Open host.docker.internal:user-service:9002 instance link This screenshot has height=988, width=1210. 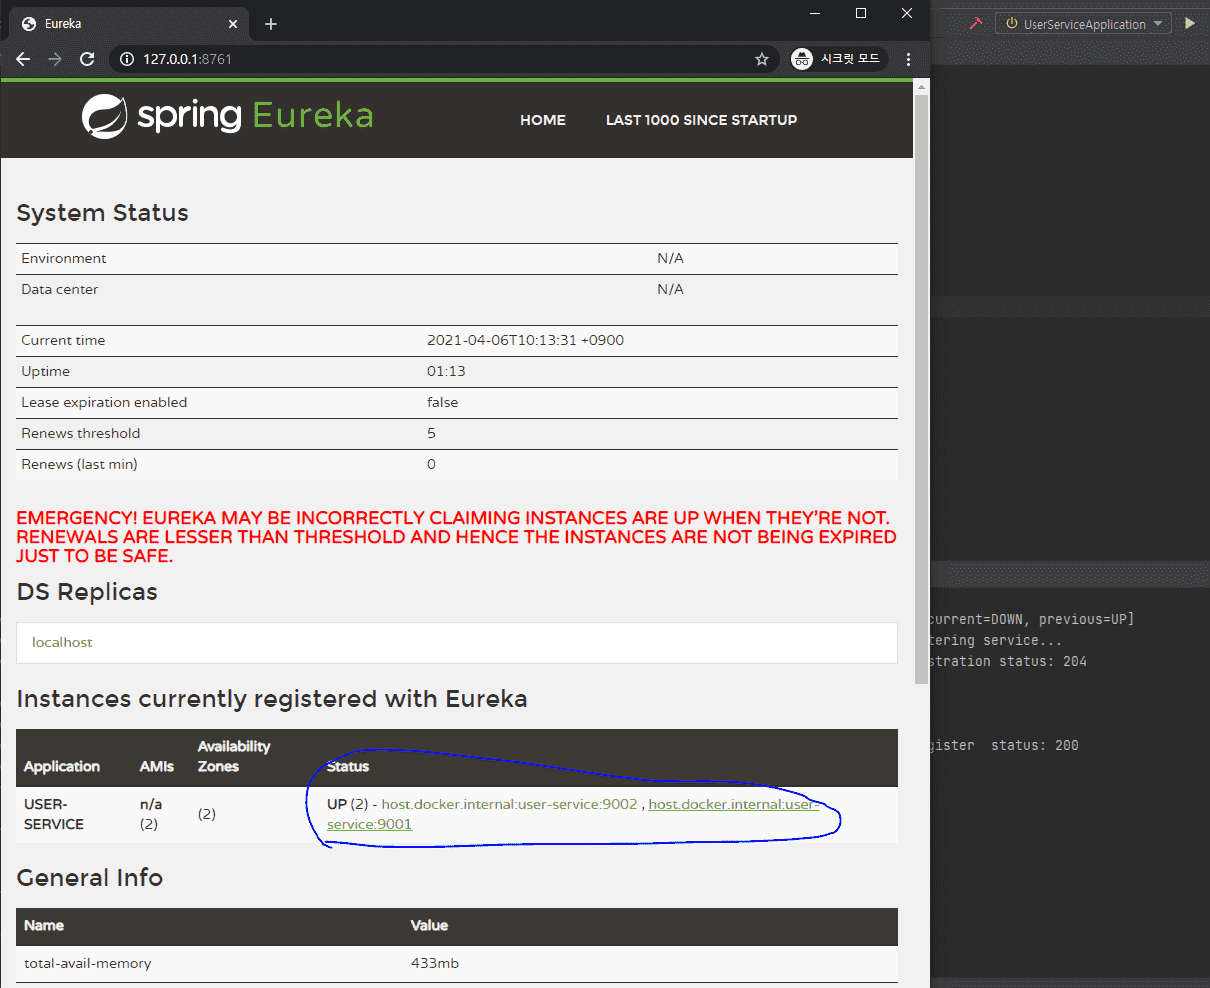509,804
